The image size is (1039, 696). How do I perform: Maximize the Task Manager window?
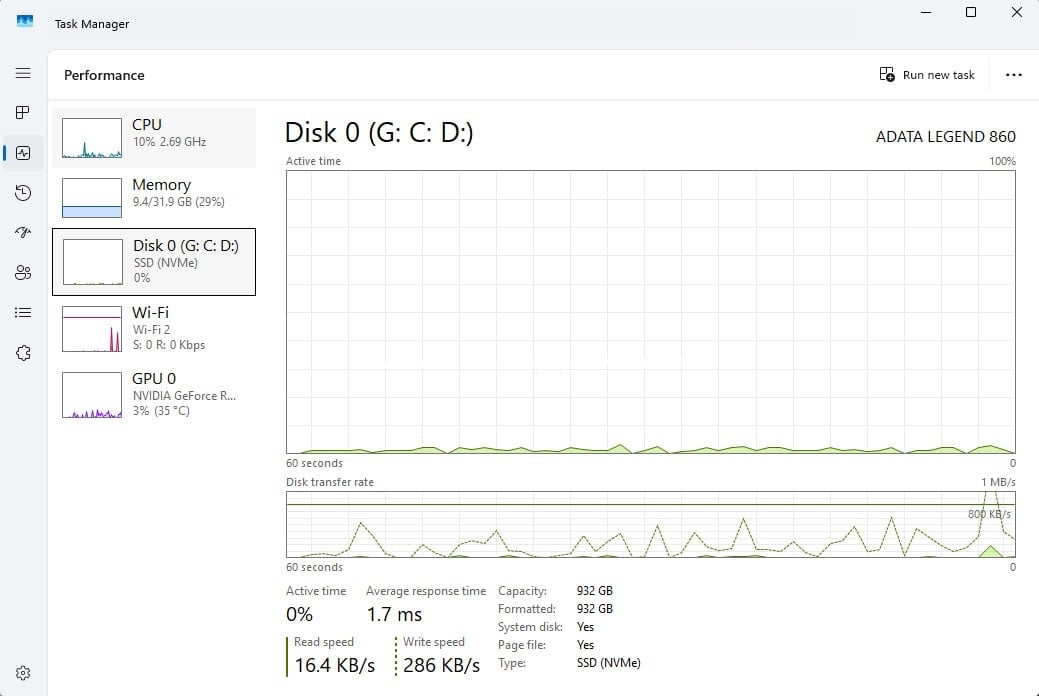pyautogui.click(x=970, y=13)
